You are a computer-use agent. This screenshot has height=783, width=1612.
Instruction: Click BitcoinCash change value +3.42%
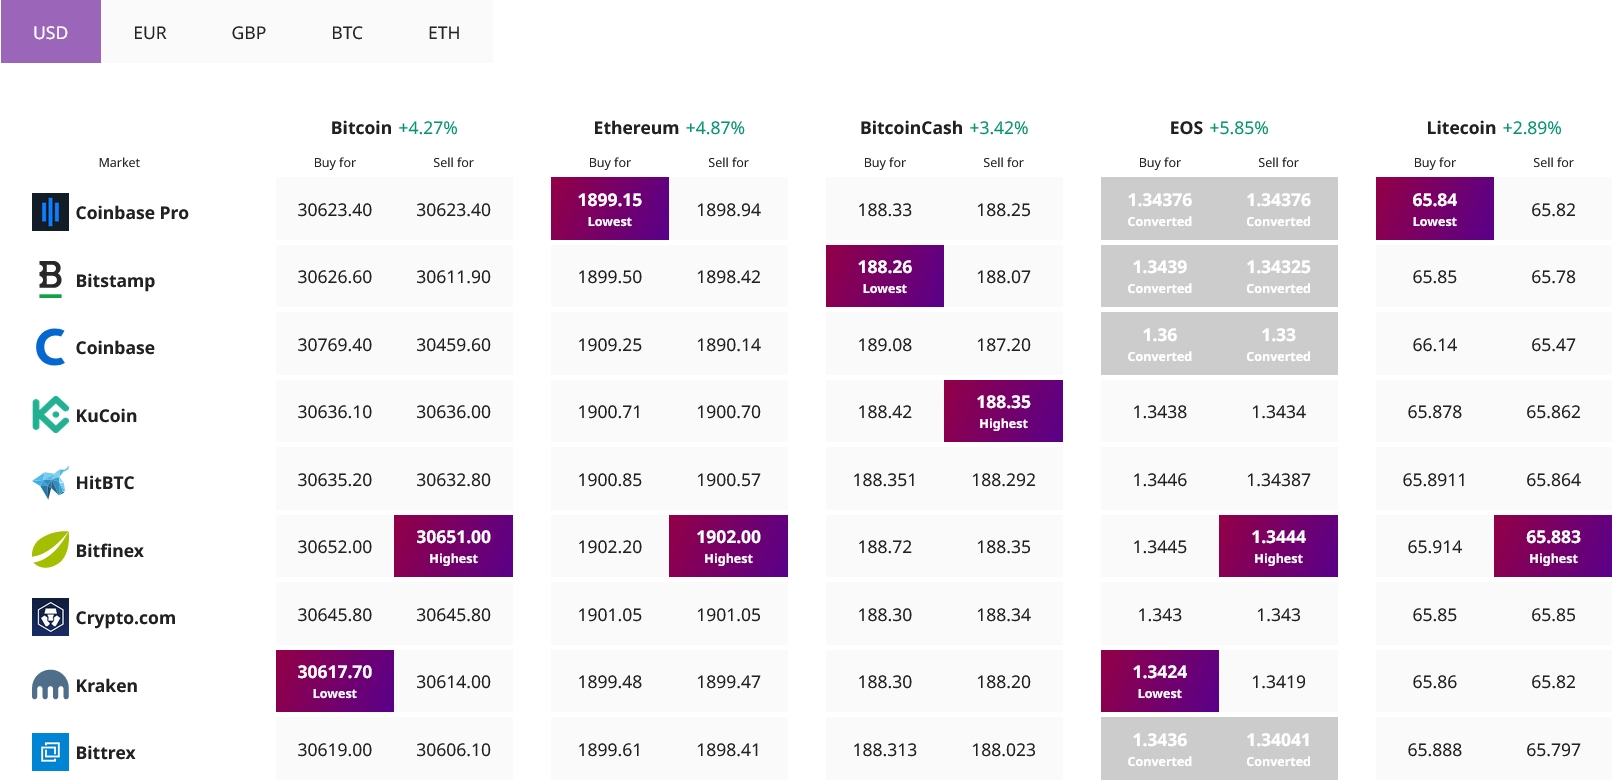point(999,128)
